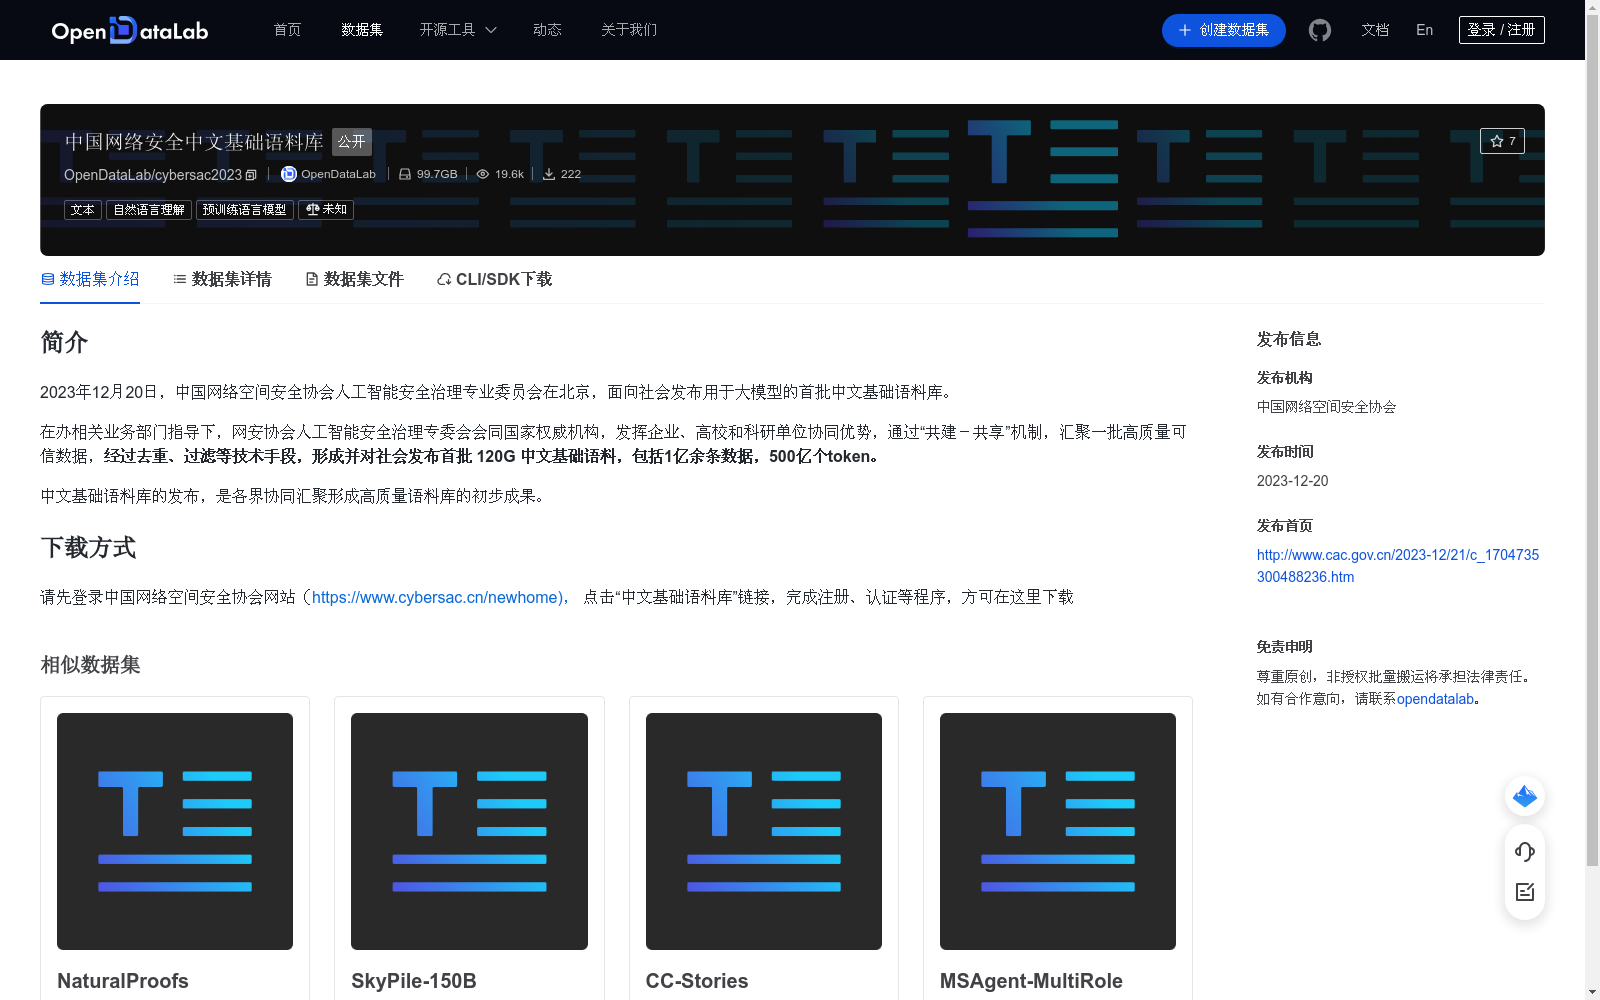Open the 文档 link
The image size is (1600, 1000).
[1375, 30]
